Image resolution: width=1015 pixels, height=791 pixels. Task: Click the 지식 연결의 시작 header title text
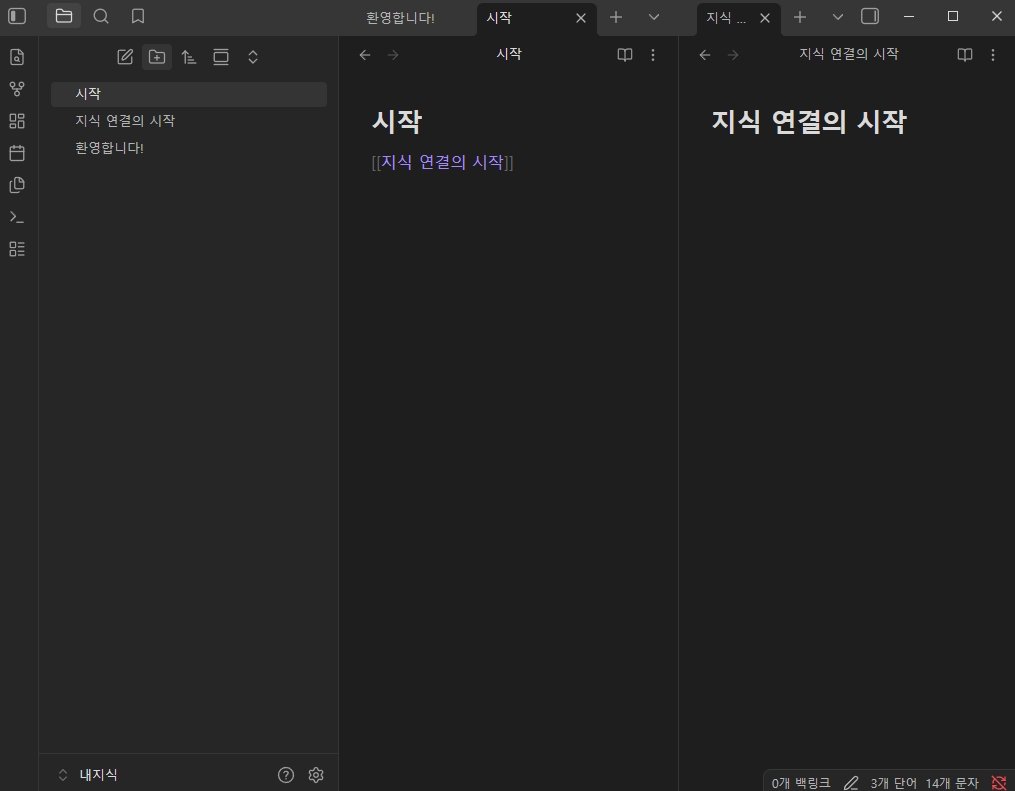849,54
